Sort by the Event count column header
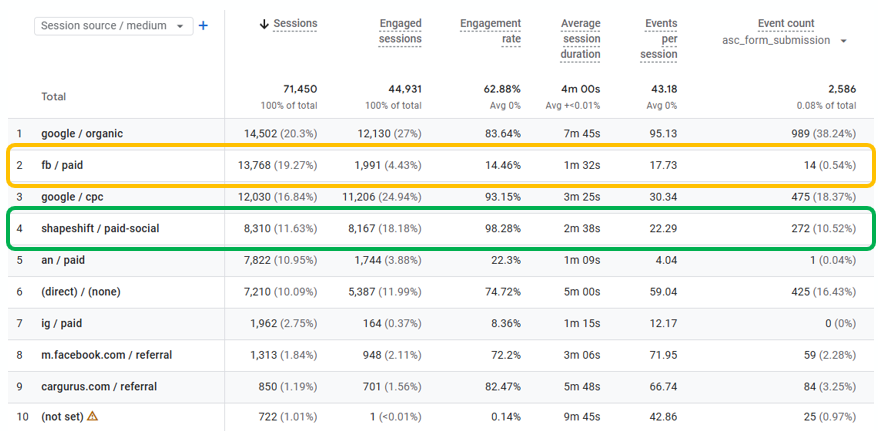Image resolution: width=878 pixels, height=431 pixels. coord(786,24)
